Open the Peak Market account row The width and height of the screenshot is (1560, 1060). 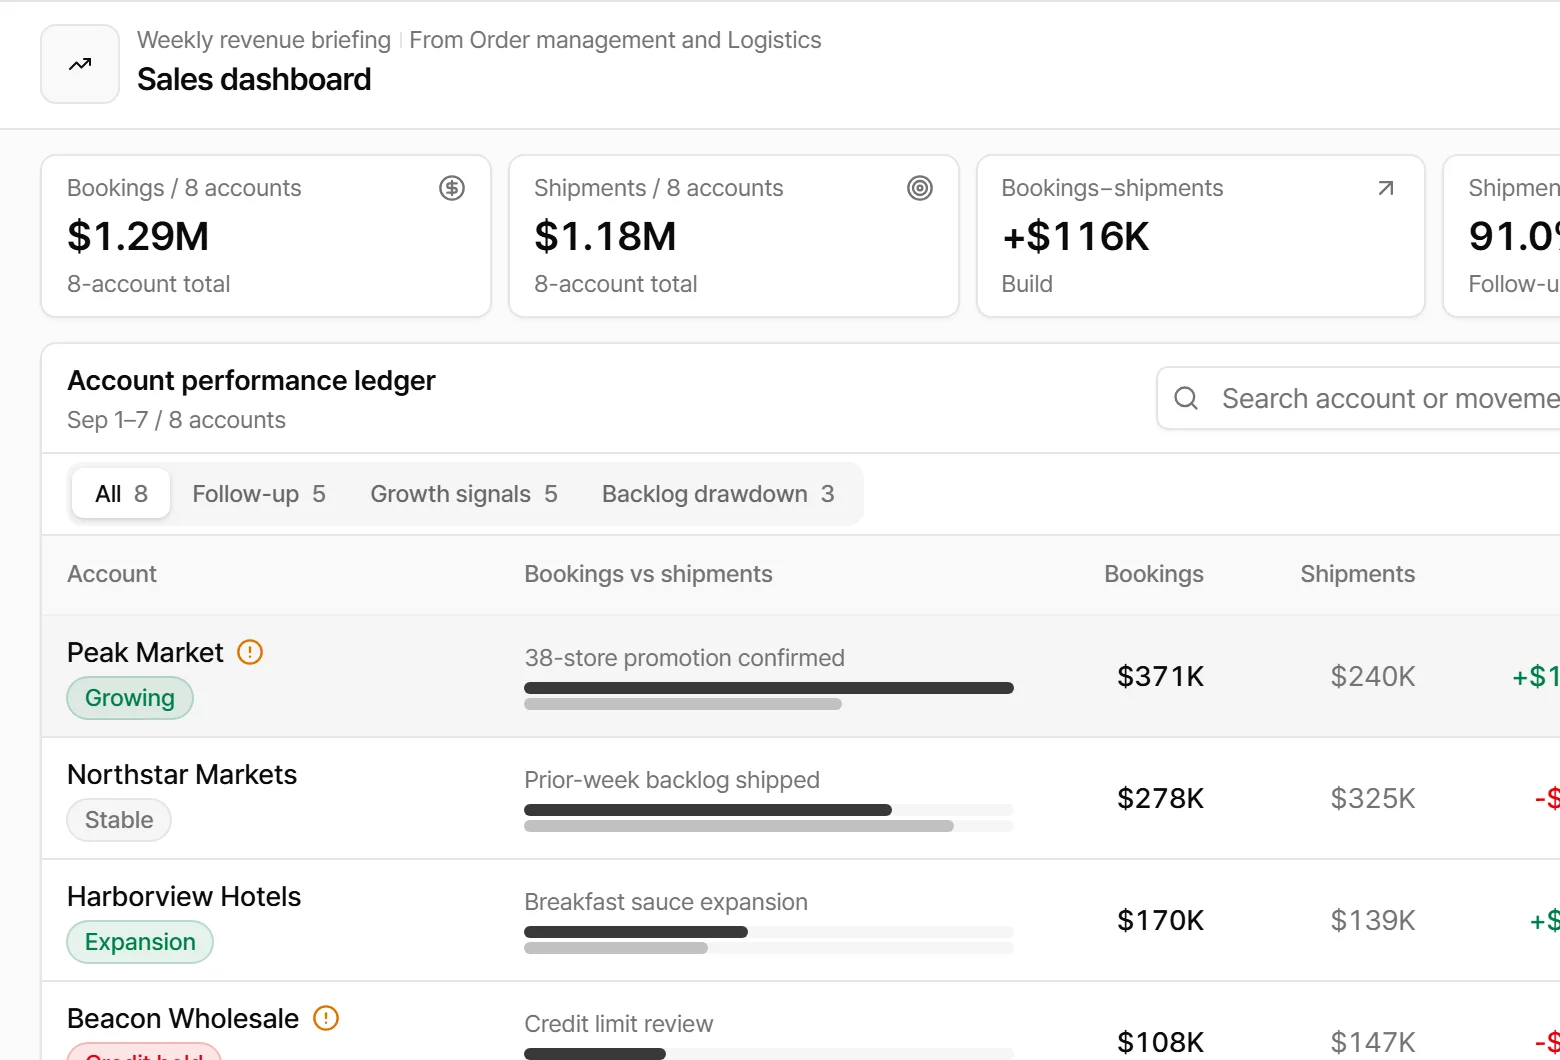(x=801, y=676)
